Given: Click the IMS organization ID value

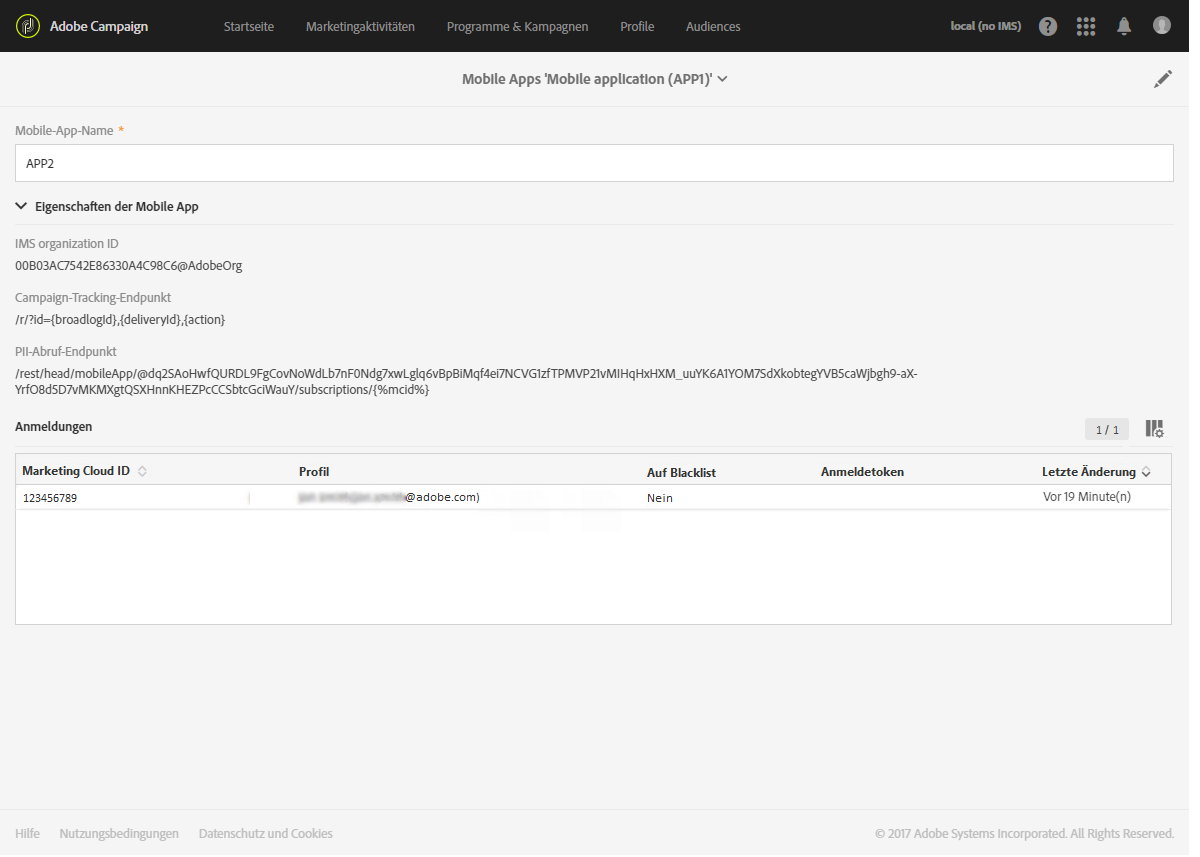Looking at the screenshot, I should 129,266.
